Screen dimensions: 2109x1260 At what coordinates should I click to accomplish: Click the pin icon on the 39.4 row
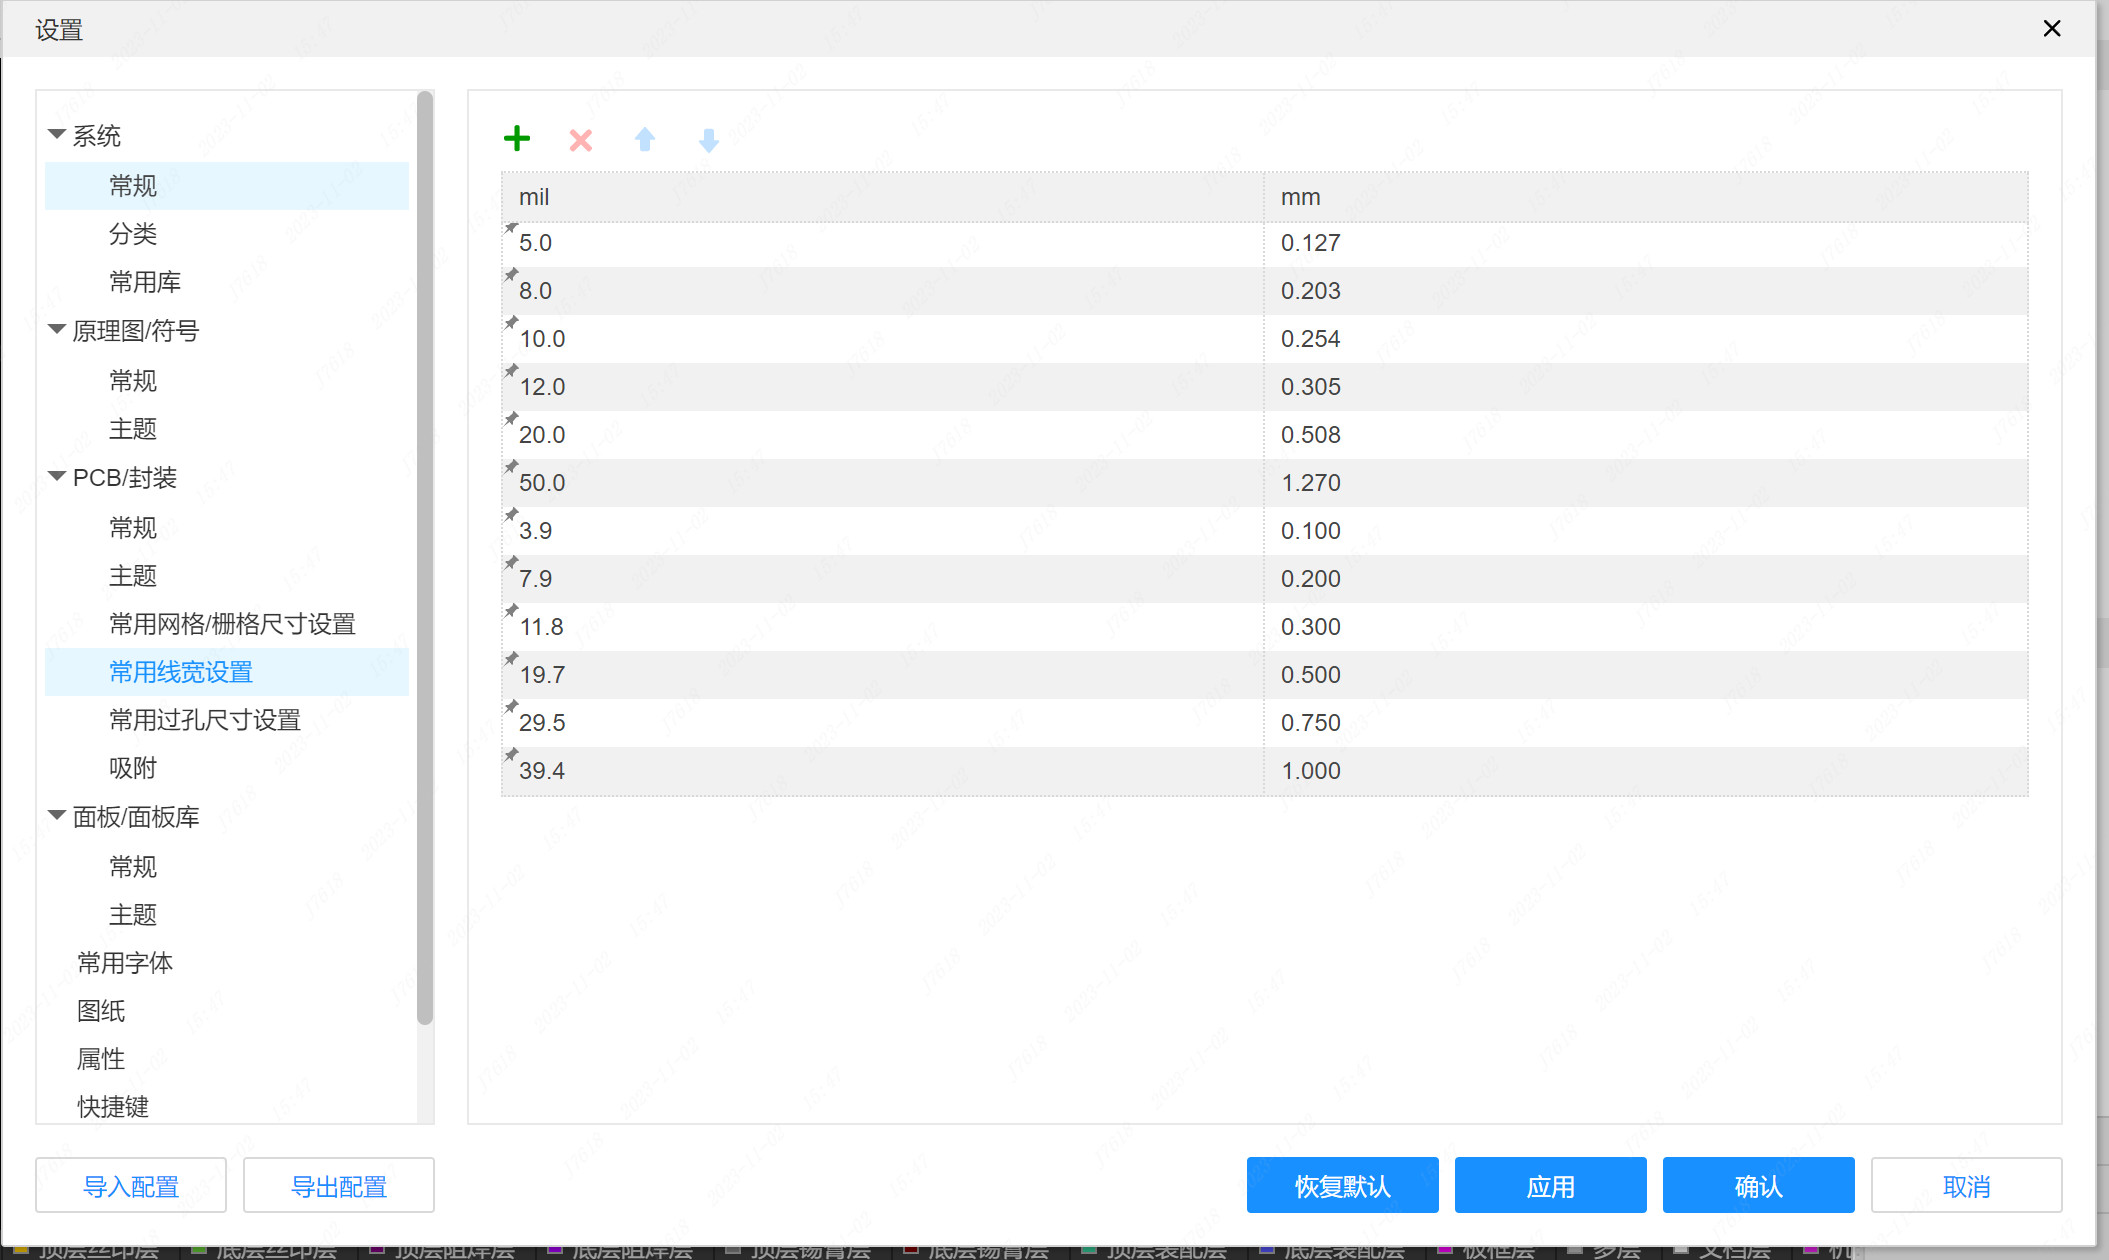point(511,755)
